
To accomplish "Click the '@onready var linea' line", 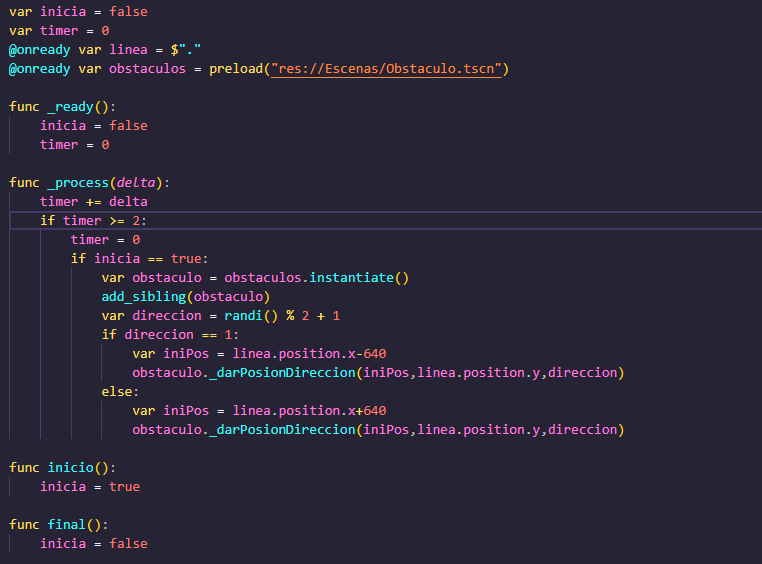I will [104, 50].
